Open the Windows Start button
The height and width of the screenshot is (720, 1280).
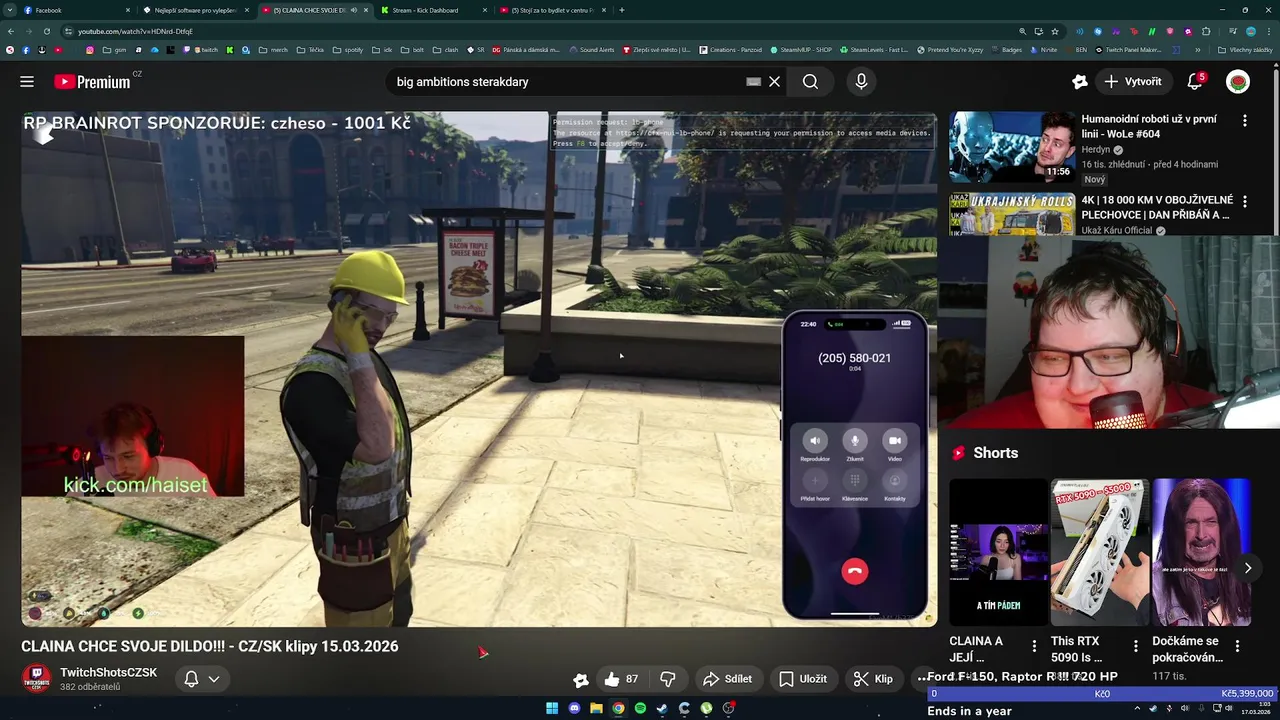(x=552, y=708)
